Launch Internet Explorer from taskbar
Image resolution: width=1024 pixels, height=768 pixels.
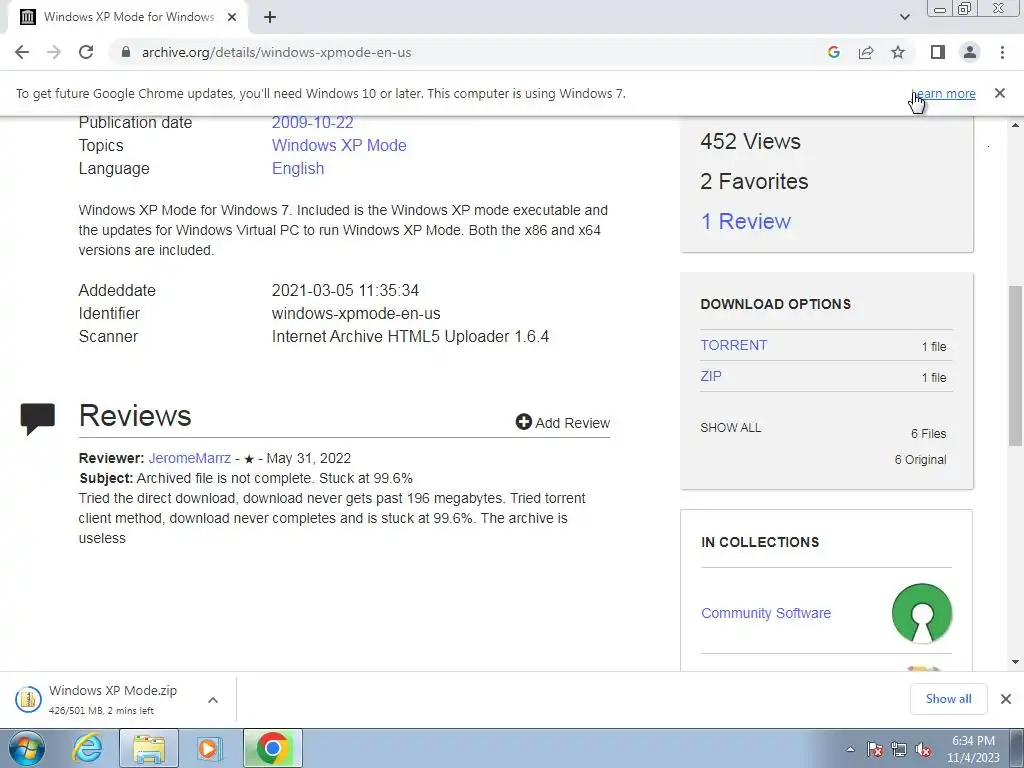[x=87, y=748]
